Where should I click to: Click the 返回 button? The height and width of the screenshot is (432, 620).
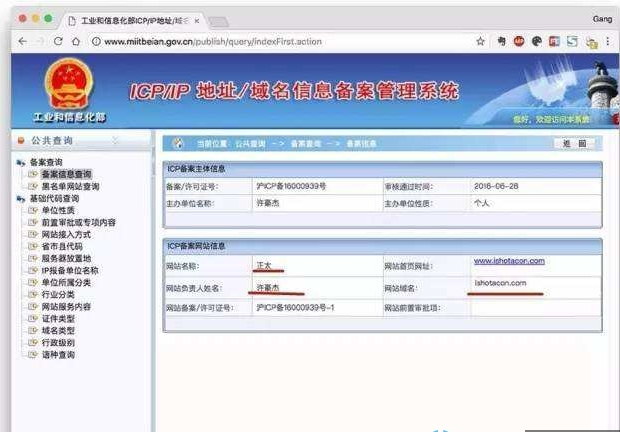pyautogui.click(x=574, y=143)
